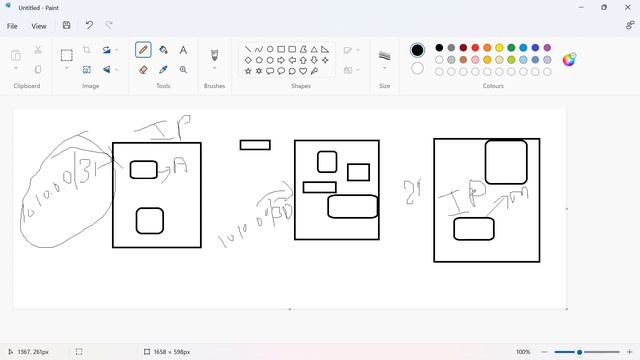Screen dimensions: 640x360
Task: Select the Text tool
Action: point(183,50)
